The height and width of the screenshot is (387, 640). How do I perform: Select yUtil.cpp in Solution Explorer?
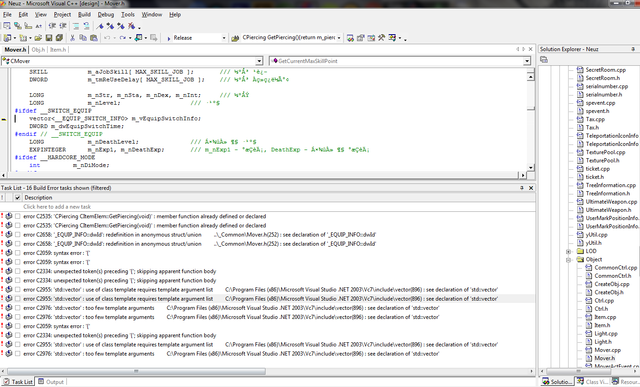tap(596, 235)
